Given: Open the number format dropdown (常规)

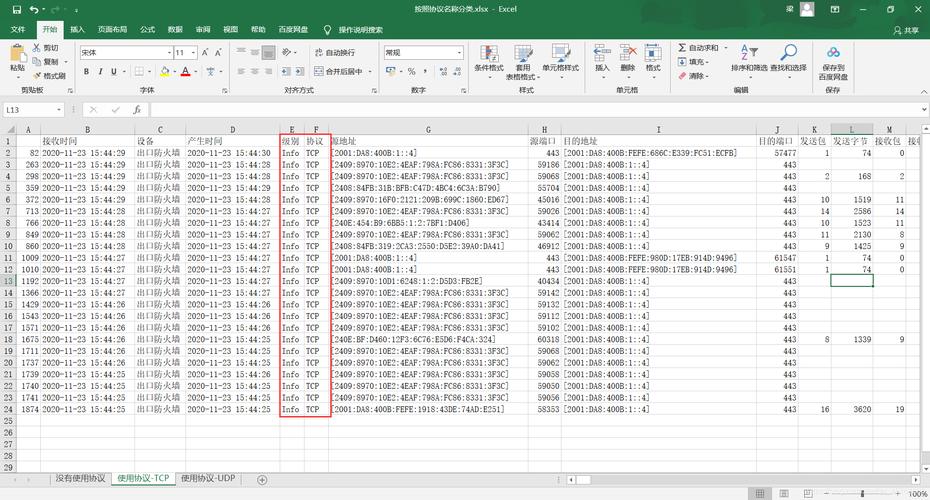Looking at the screenshot, I should coord(460,53).
